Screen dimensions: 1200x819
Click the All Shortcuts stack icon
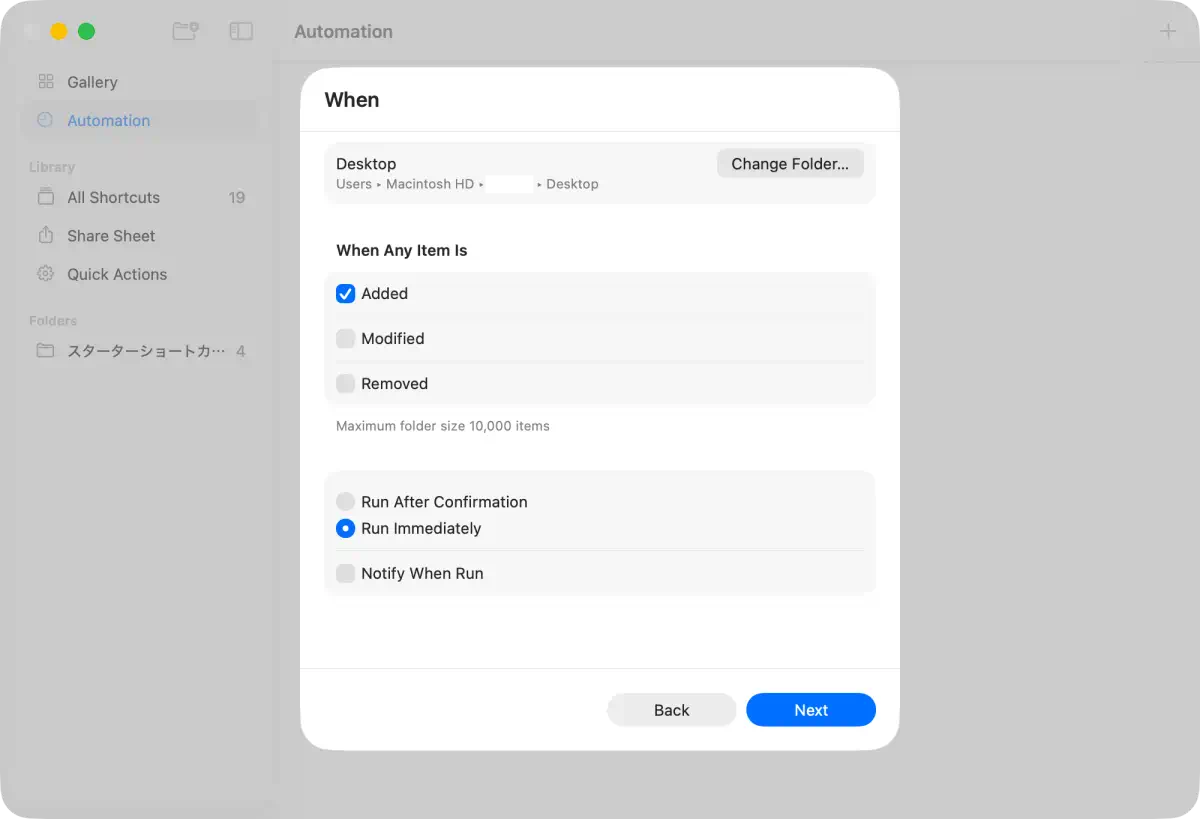tap(45, 197)
